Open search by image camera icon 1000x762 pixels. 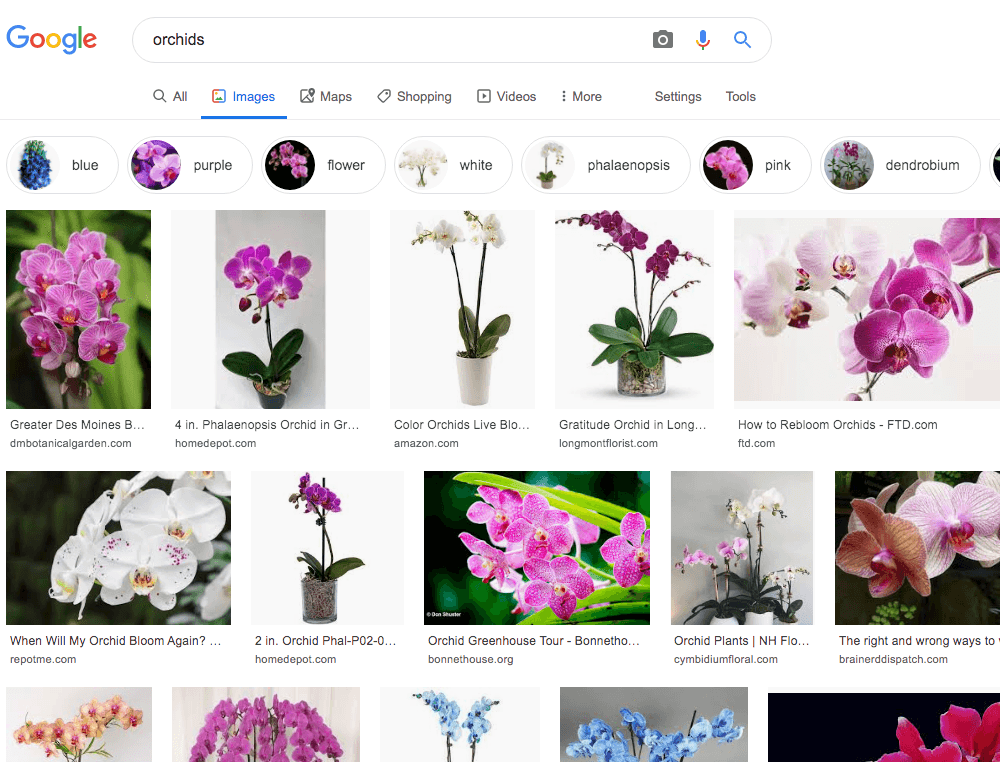(662, 40)
